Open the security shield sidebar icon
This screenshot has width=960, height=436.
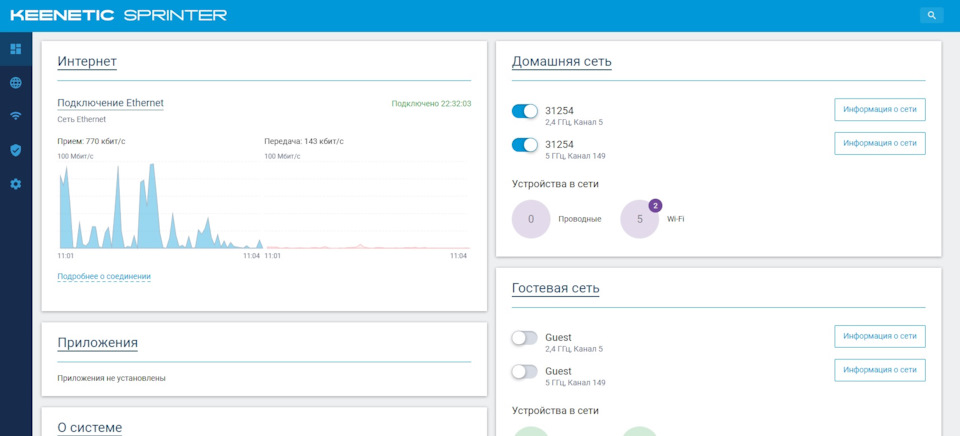[x=16, y=150]
